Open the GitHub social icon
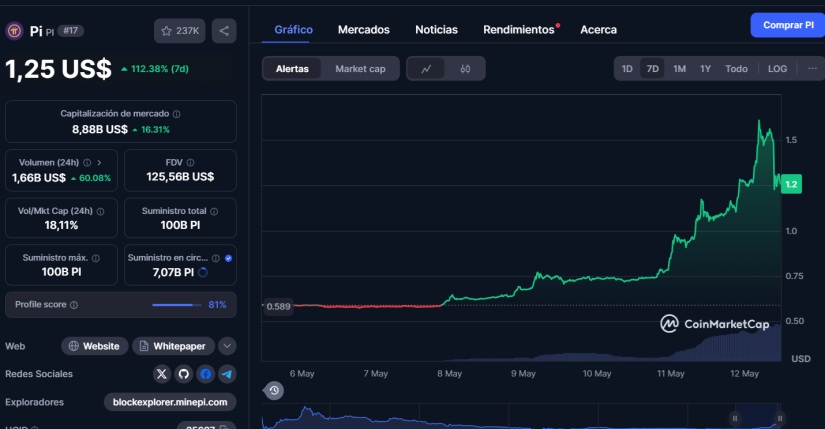 (184, 374)
